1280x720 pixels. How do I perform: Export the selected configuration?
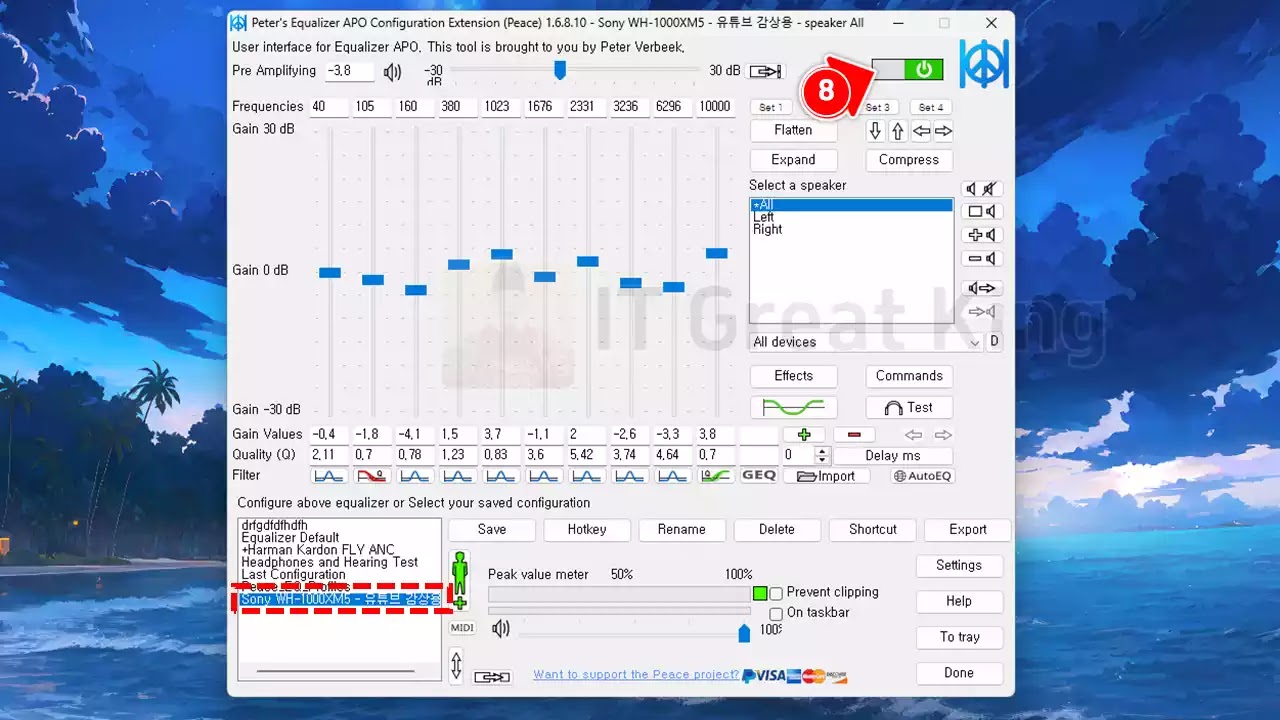pyautogui.click(x=968, y=530)
